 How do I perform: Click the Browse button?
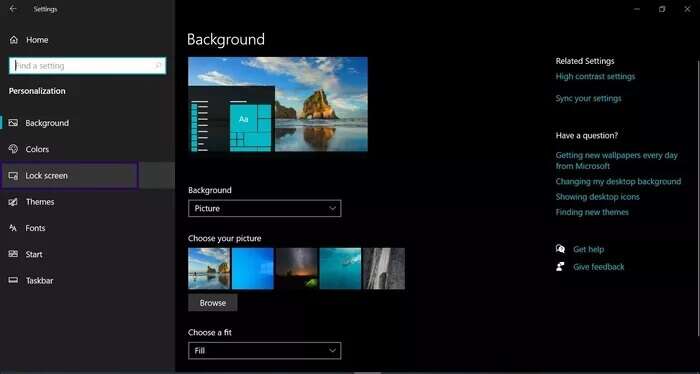[212, 303]
